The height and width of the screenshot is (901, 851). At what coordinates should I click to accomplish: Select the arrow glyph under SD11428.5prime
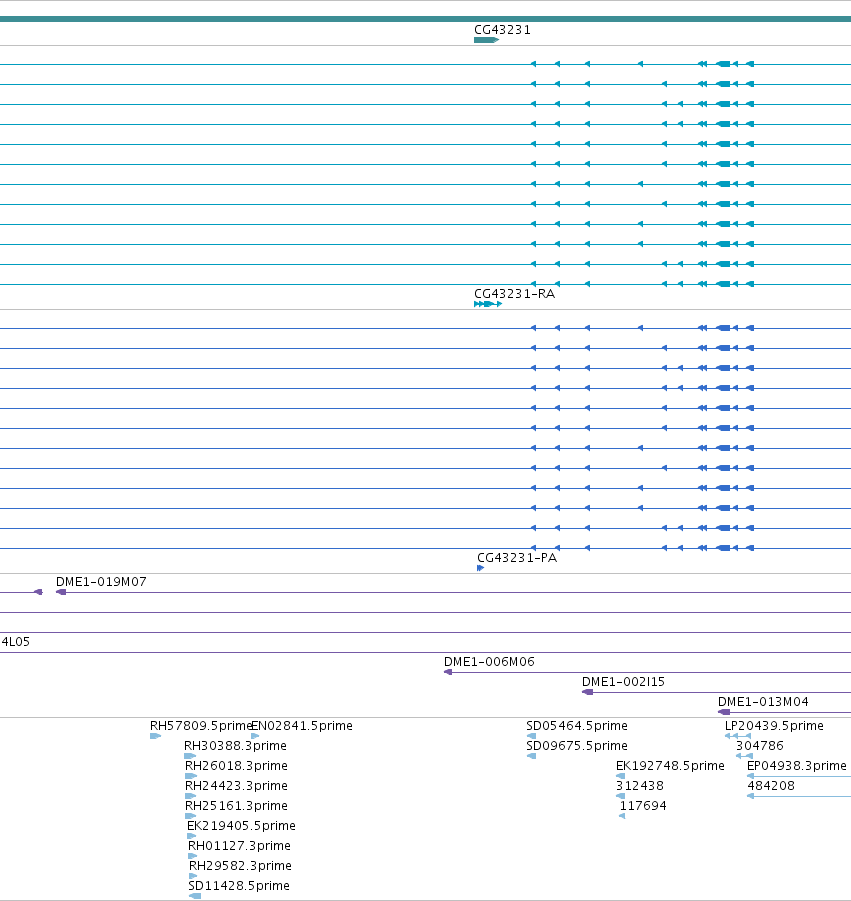point(195,896)
